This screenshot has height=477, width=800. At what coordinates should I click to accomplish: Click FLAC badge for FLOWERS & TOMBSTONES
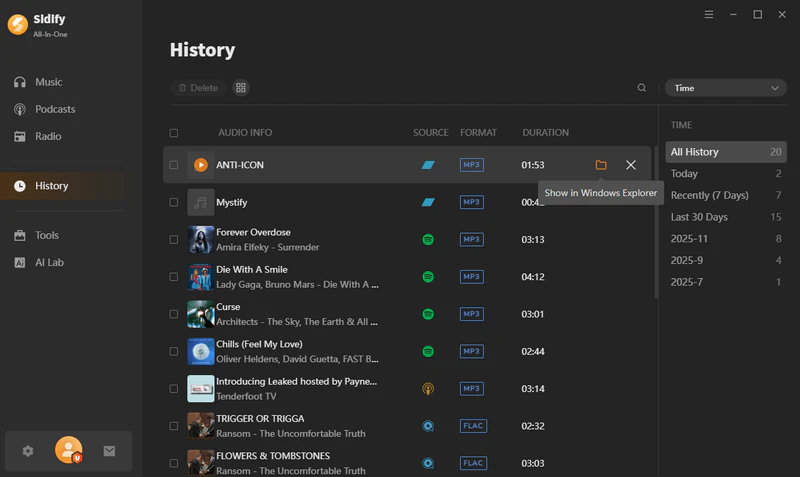[x=473, y=463]
